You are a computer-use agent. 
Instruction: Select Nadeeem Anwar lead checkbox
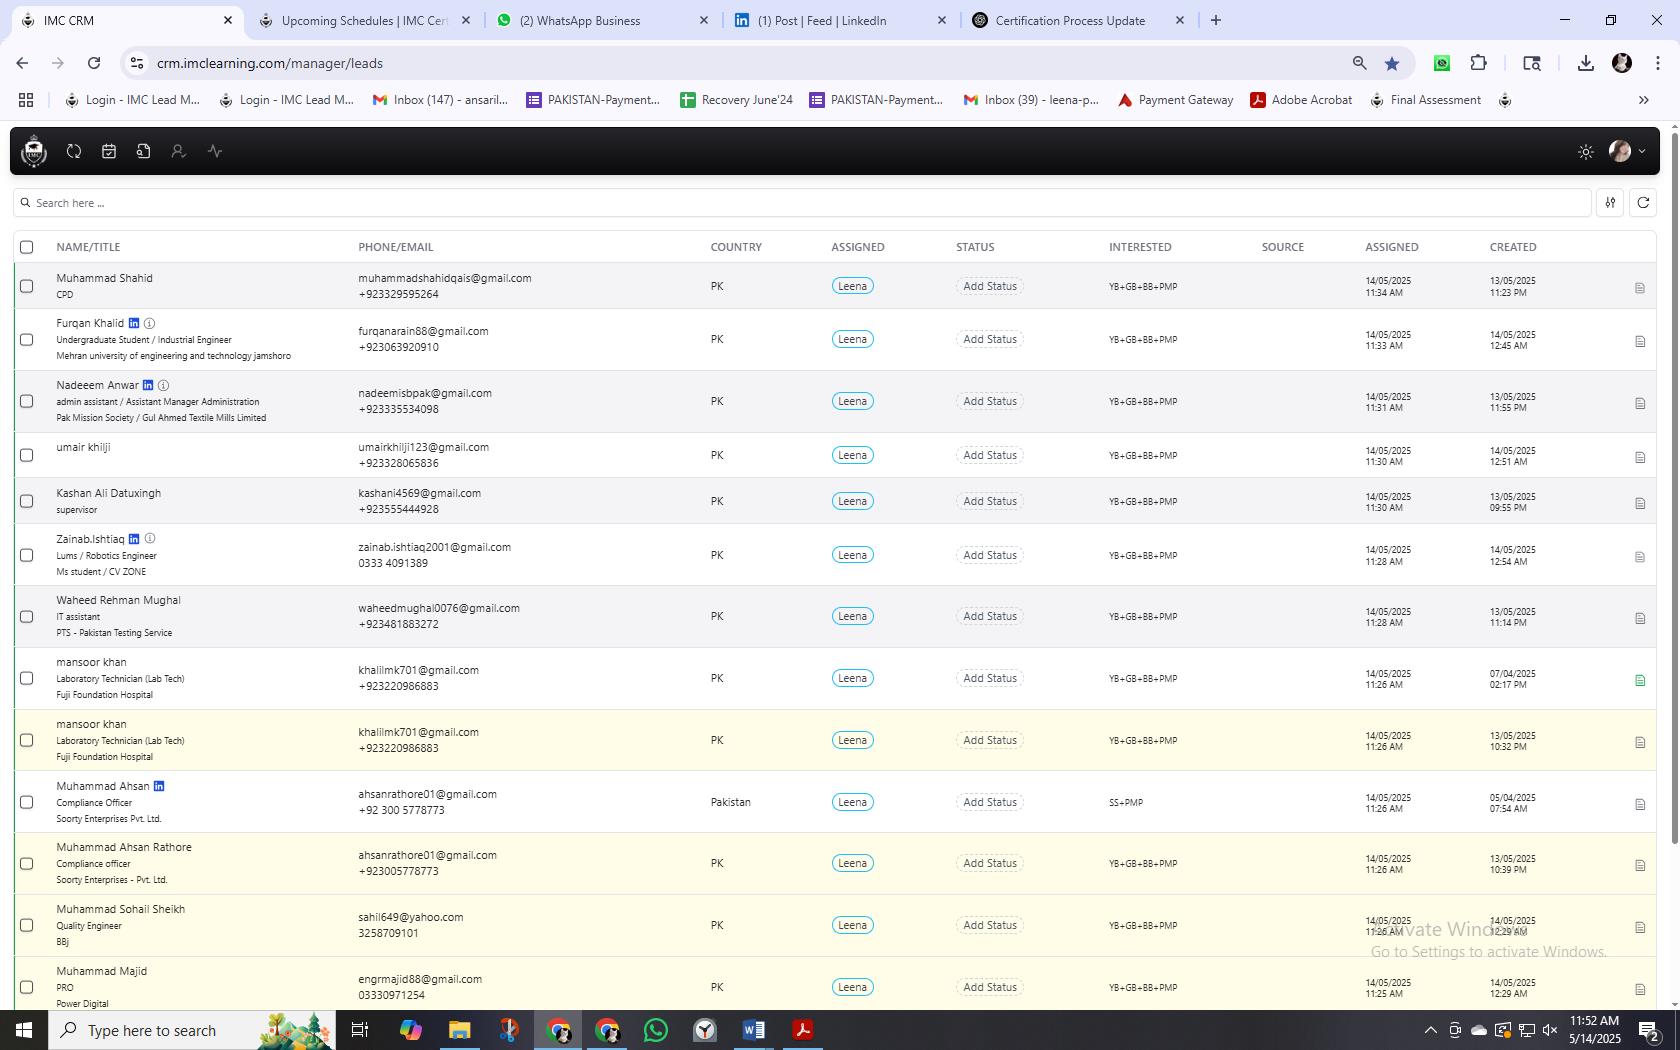click(x=27, y=401)
